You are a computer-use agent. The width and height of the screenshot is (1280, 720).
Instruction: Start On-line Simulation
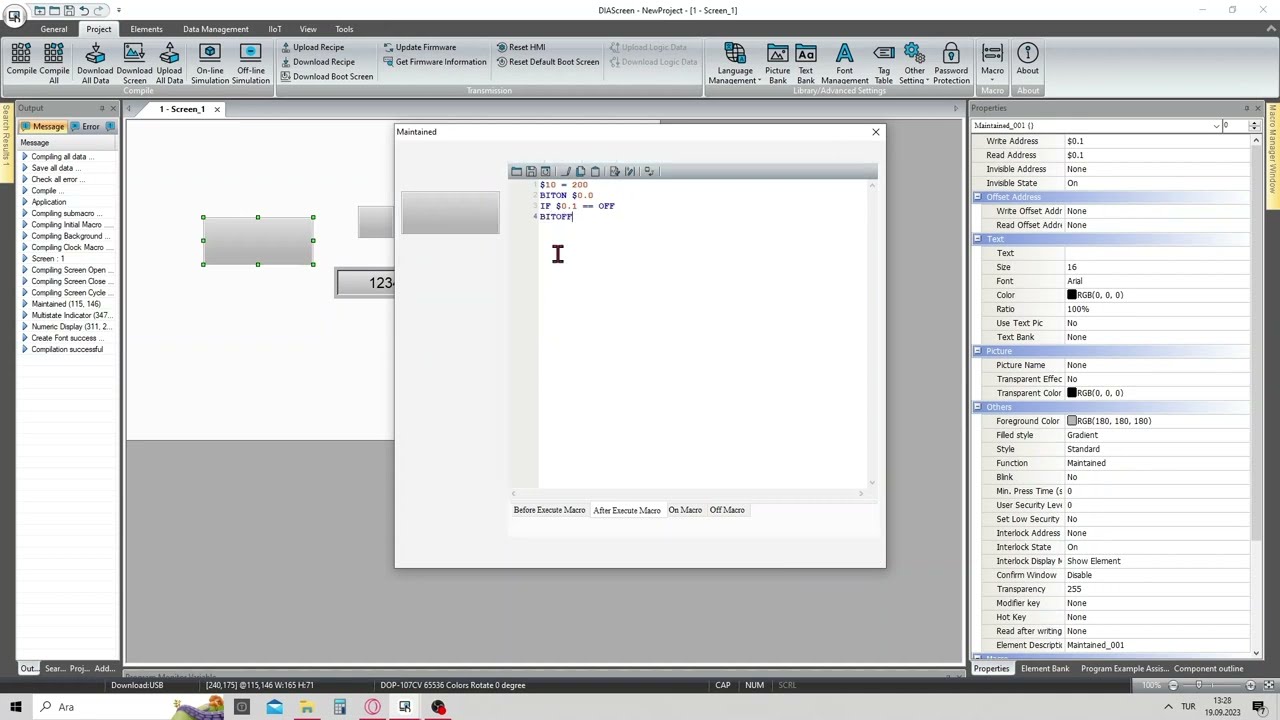pyautogui.click(x=210, y=63)
